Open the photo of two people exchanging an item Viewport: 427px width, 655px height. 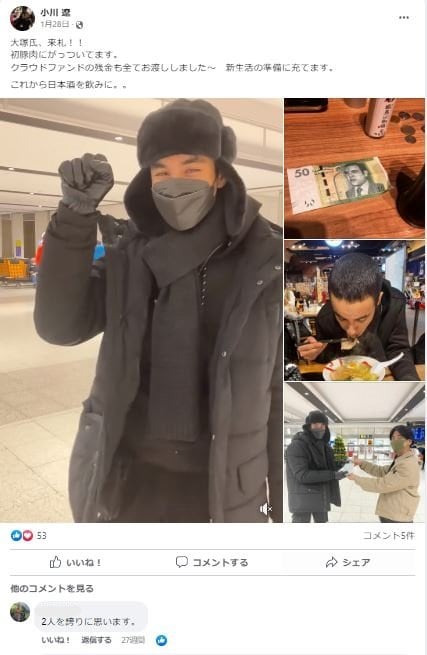point(354,452)
